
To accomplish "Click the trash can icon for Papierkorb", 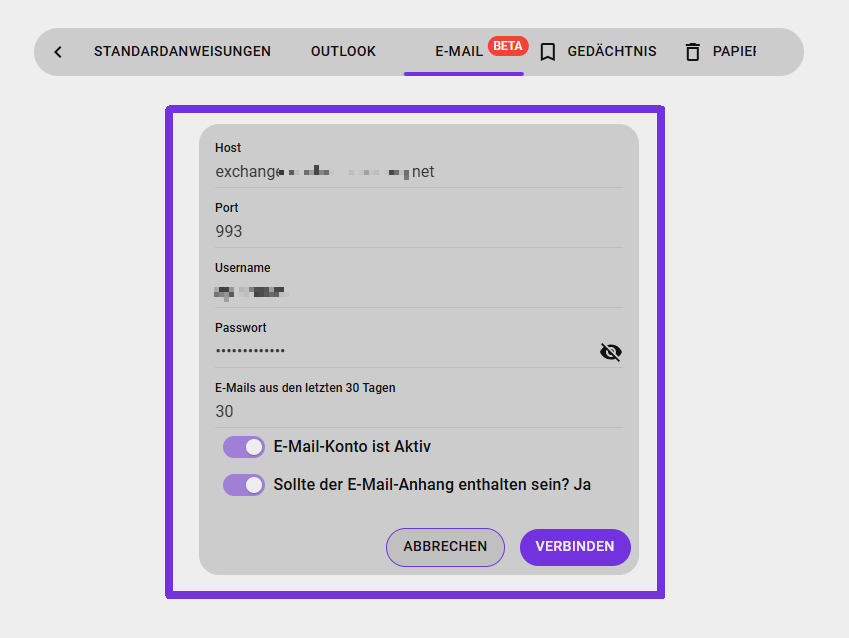I will 692,52.
